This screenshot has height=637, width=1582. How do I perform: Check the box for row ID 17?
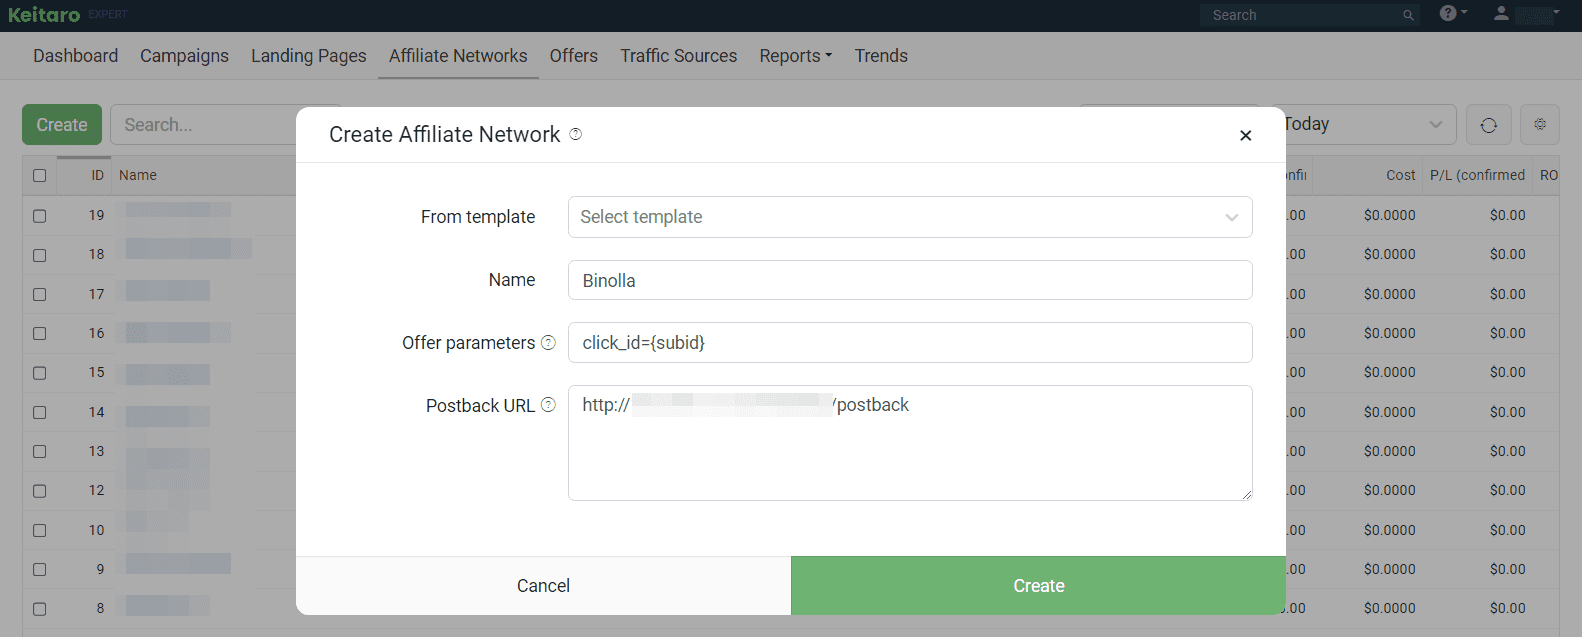click(x=39, y=294)
